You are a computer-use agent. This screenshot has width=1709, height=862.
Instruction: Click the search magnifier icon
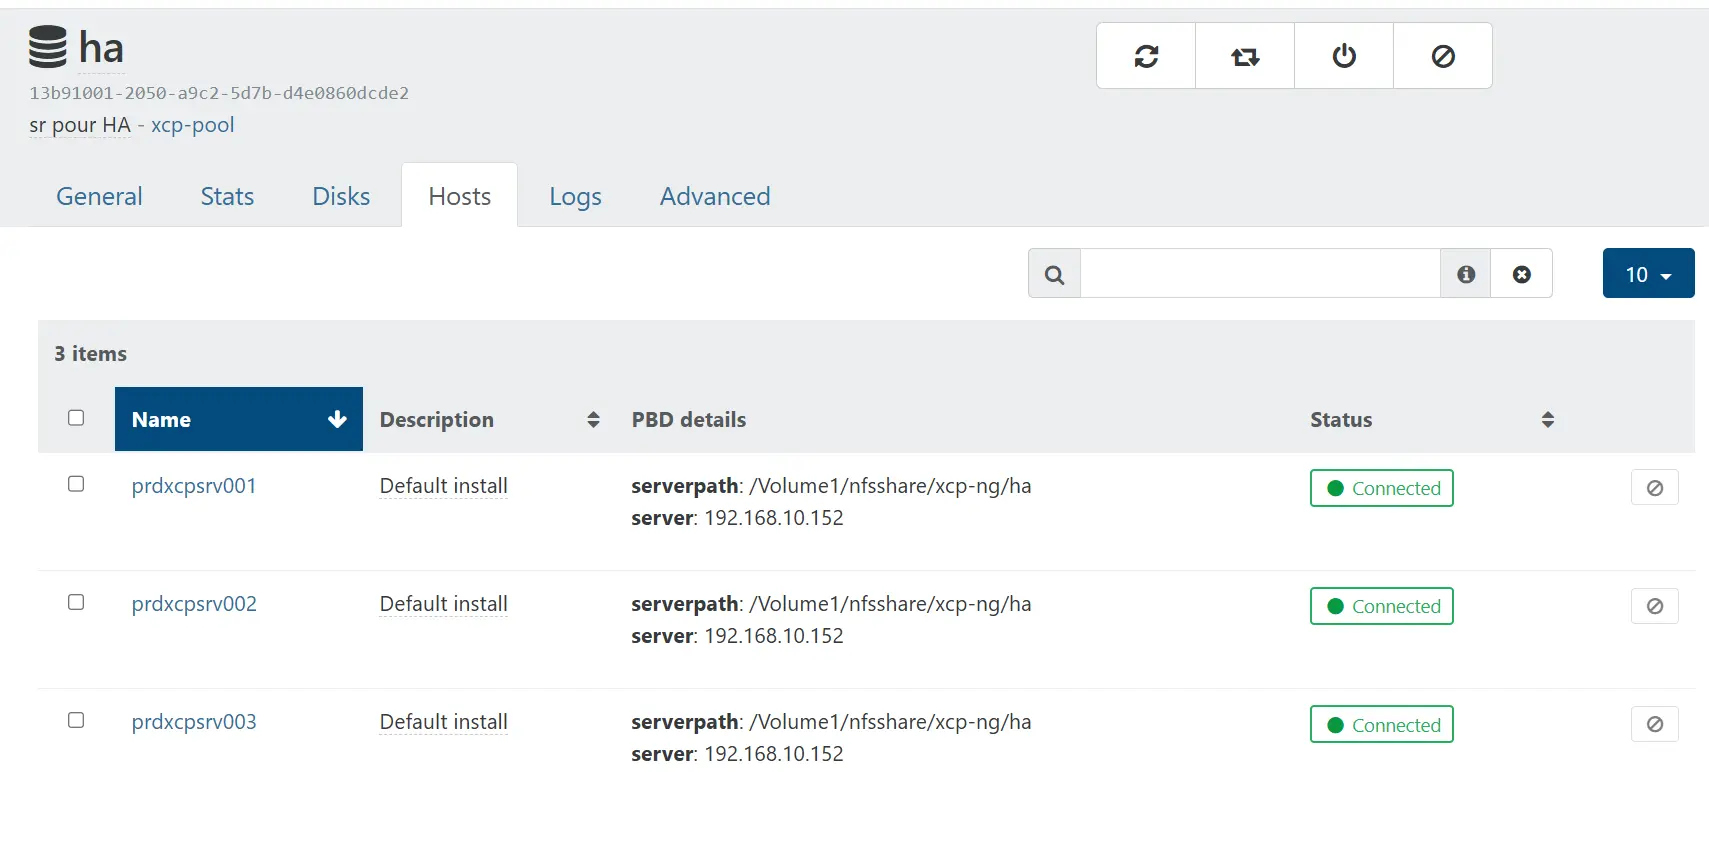pos(1054,274)
